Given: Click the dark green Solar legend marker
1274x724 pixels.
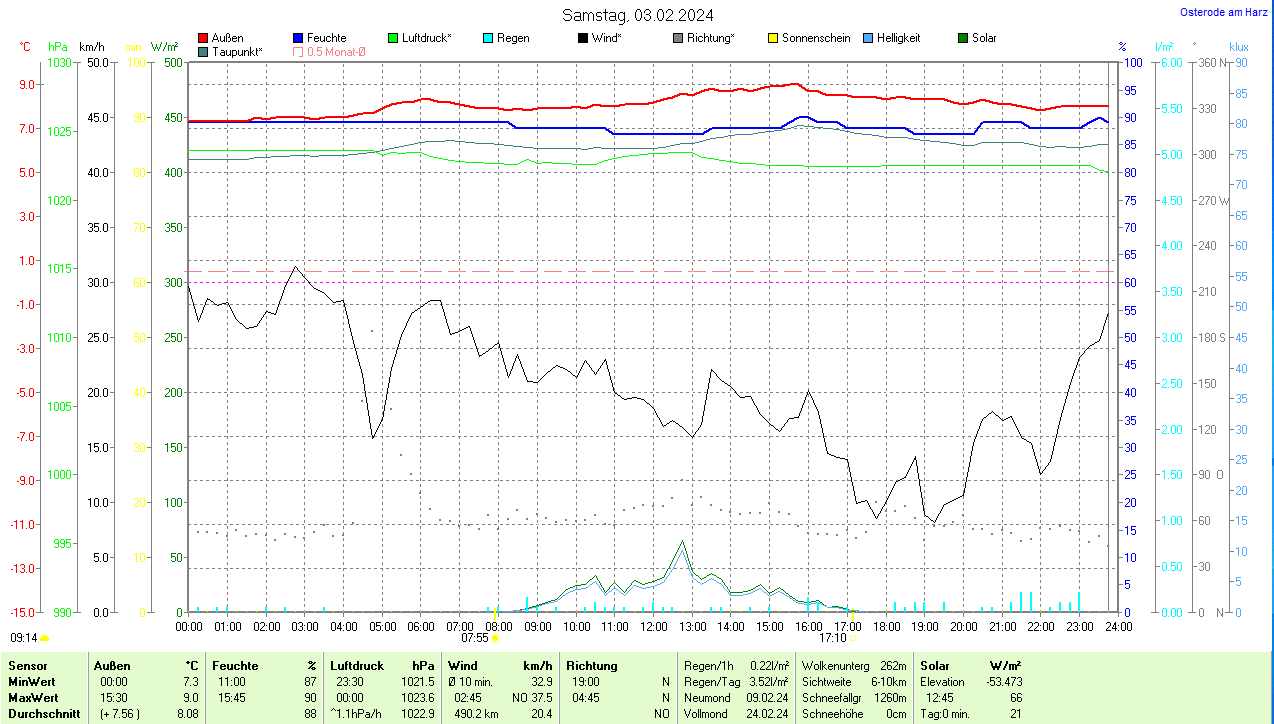Looking at the screenshot, I should 964,38.
